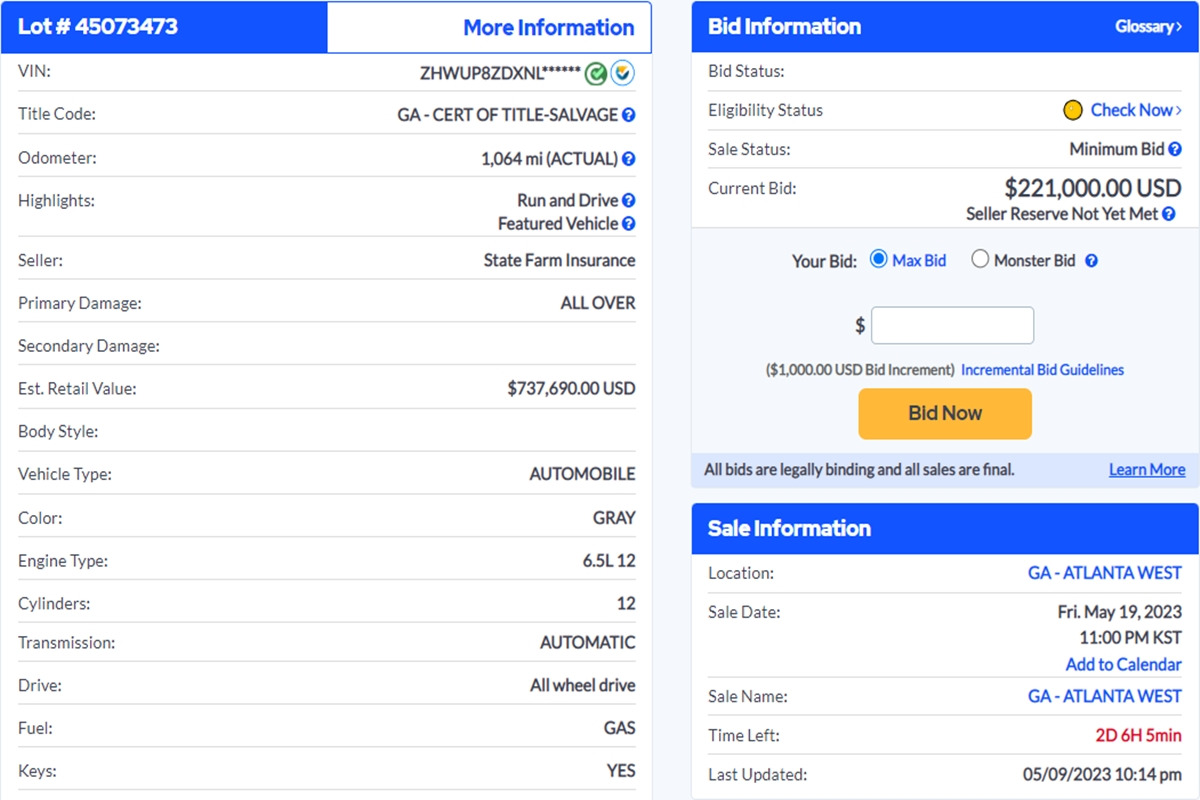Click help icon beside Run and Drive

tap(629, 200)
